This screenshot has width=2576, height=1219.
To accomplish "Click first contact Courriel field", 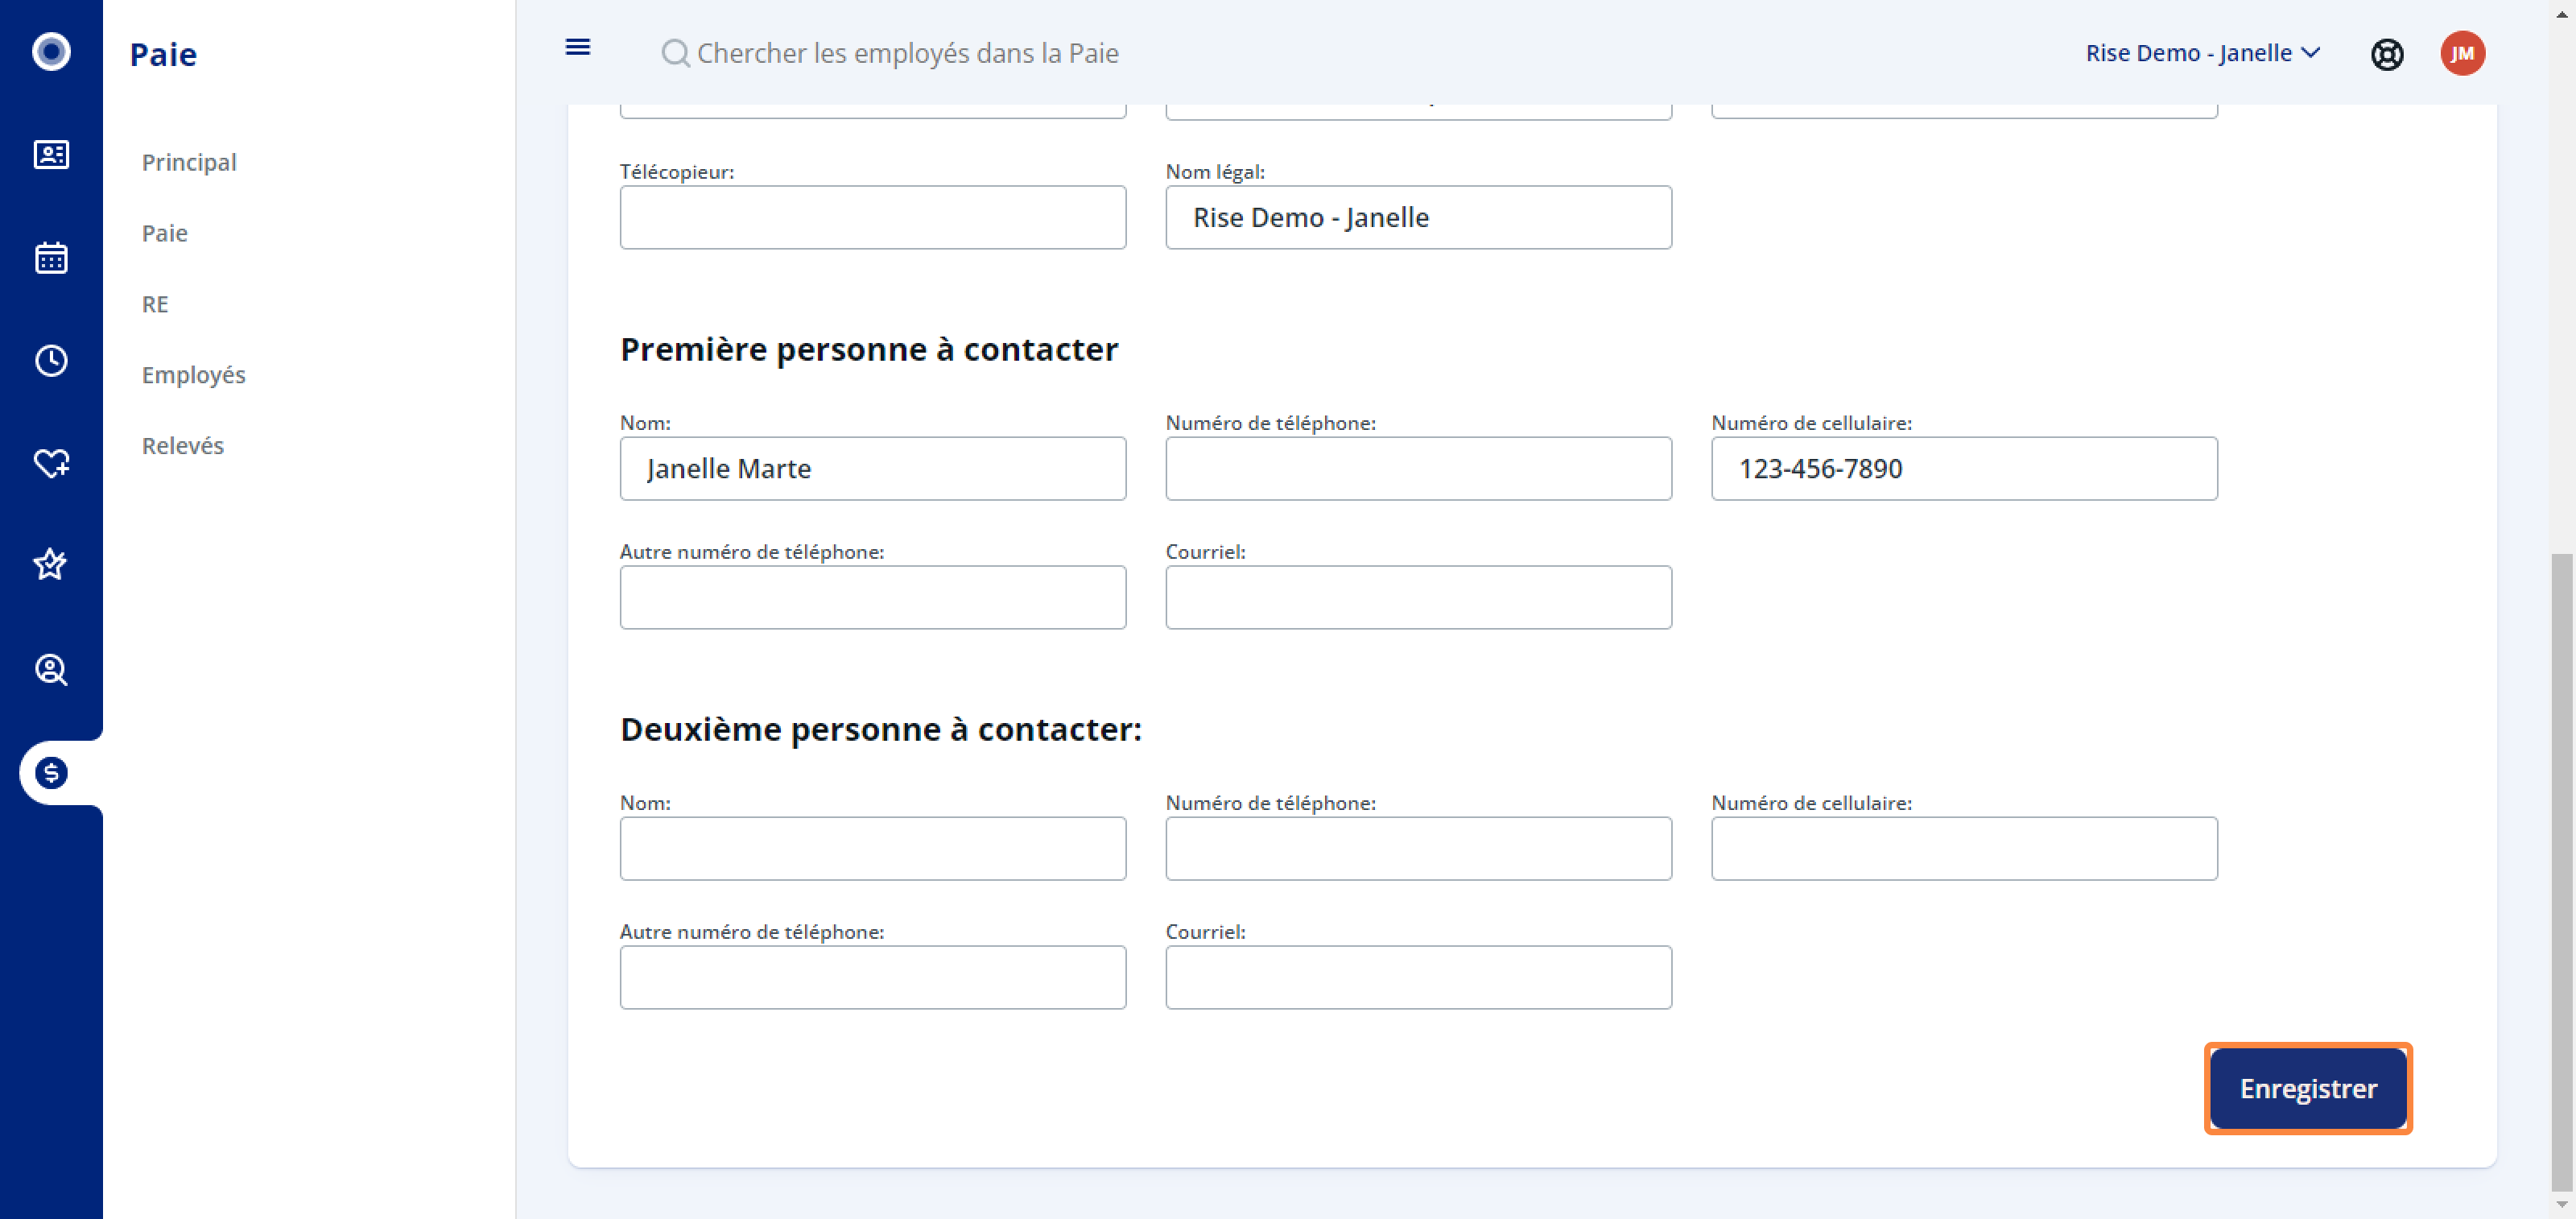I will click(1418, 597).
